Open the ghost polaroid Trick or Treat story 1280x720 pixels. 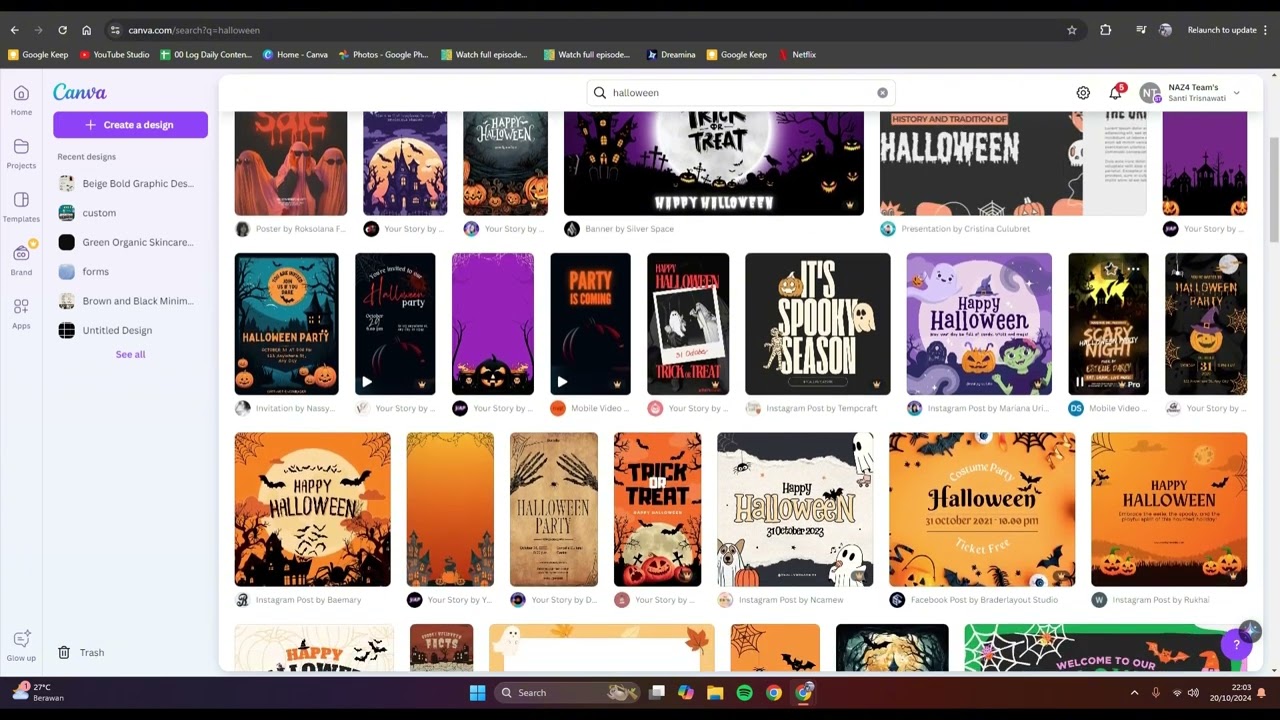688,324
